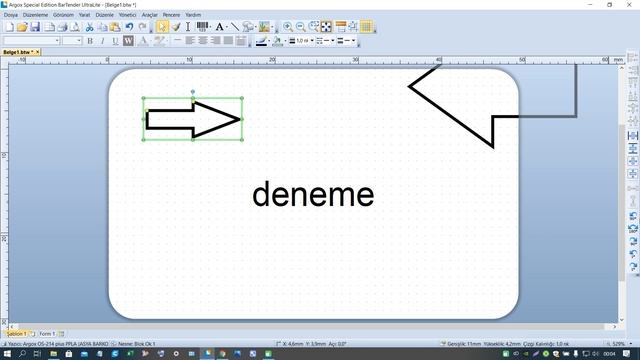Select the line drawing tool

[235, 27]
